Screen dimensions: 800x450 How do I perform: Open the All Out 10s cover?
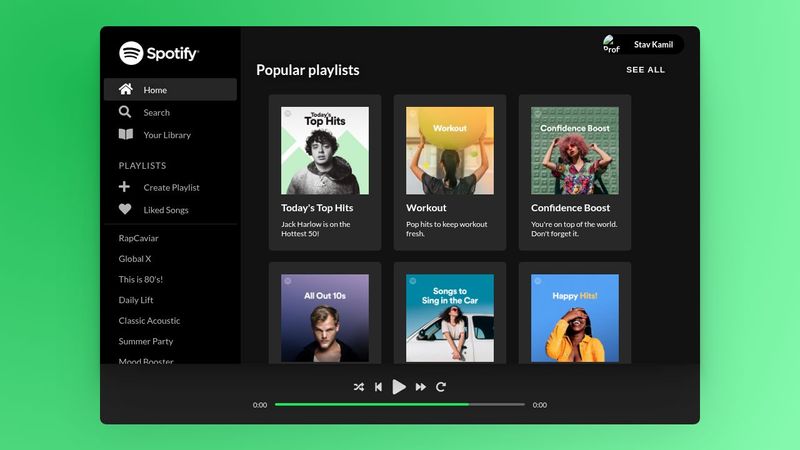(325, 318)
